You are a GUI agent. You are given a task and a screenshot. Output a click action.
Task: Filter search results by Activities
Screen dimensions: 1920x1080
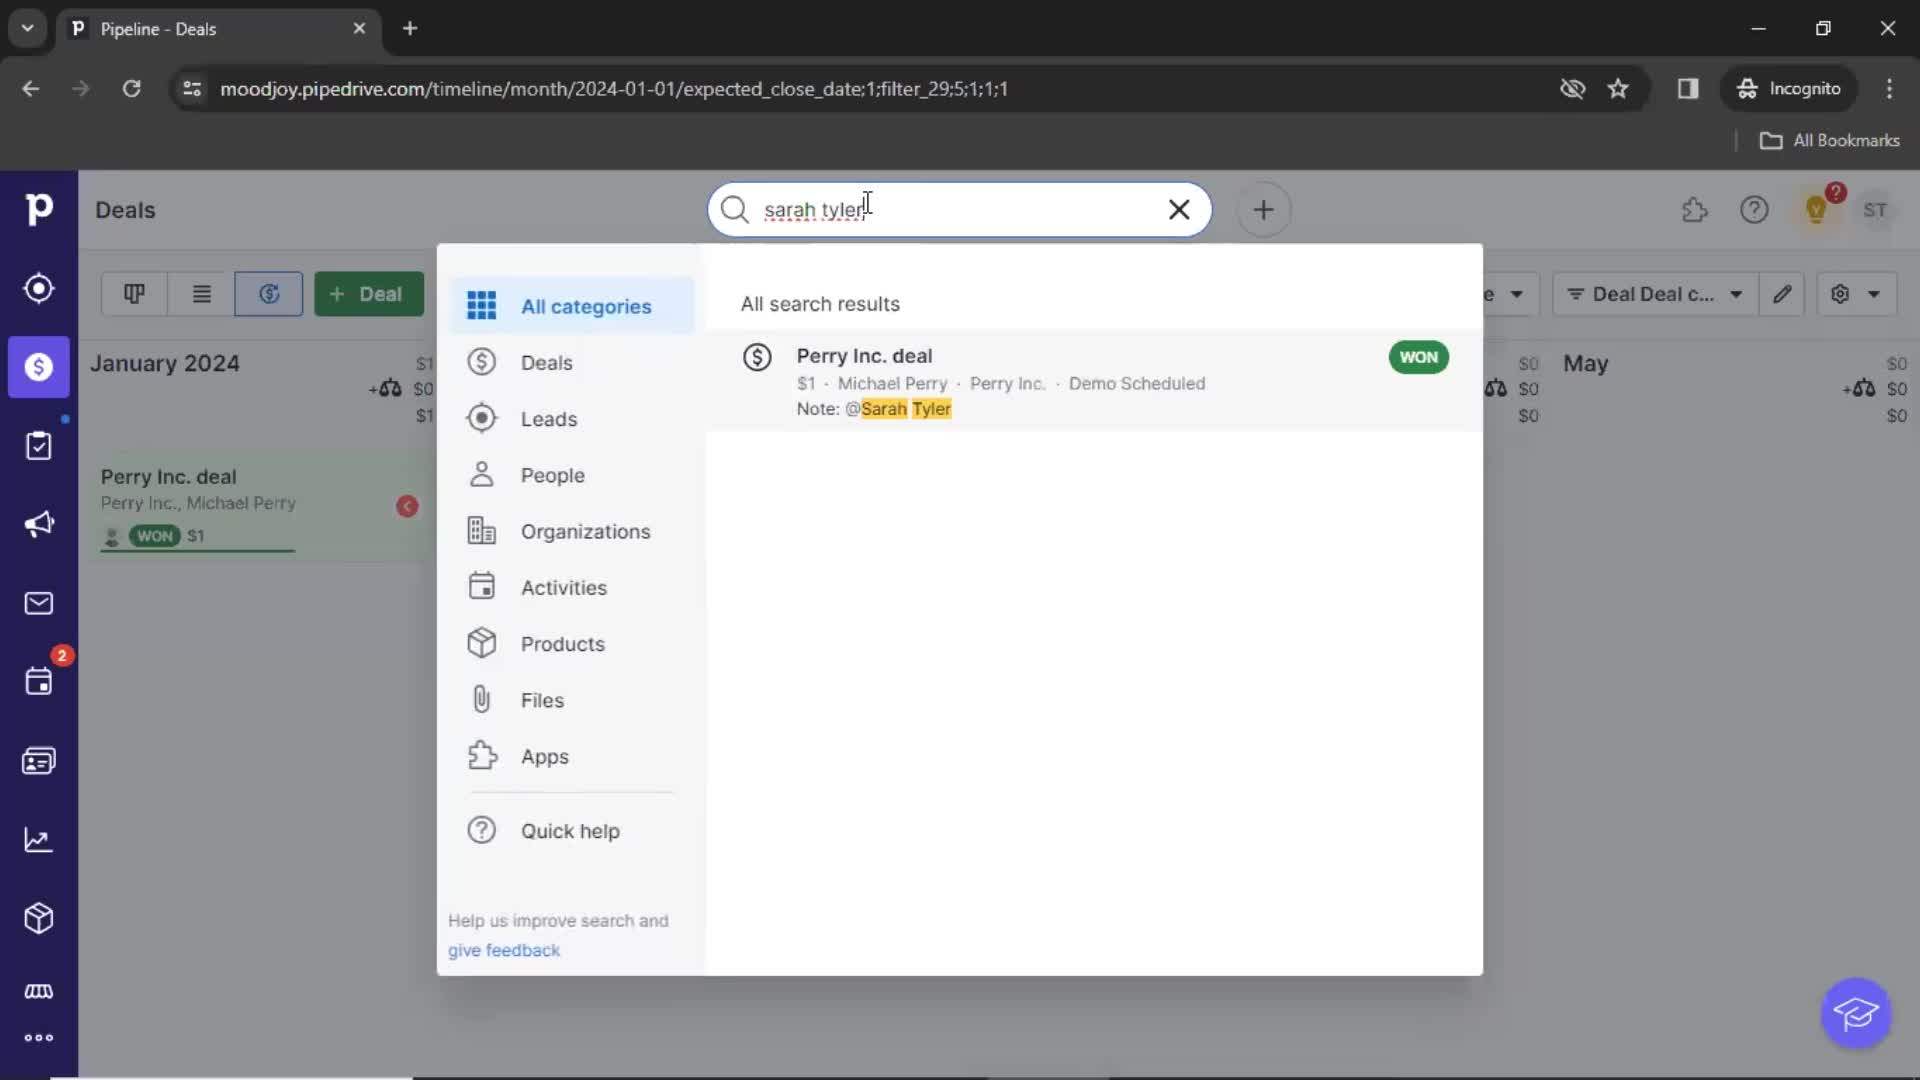pos(572,588)
